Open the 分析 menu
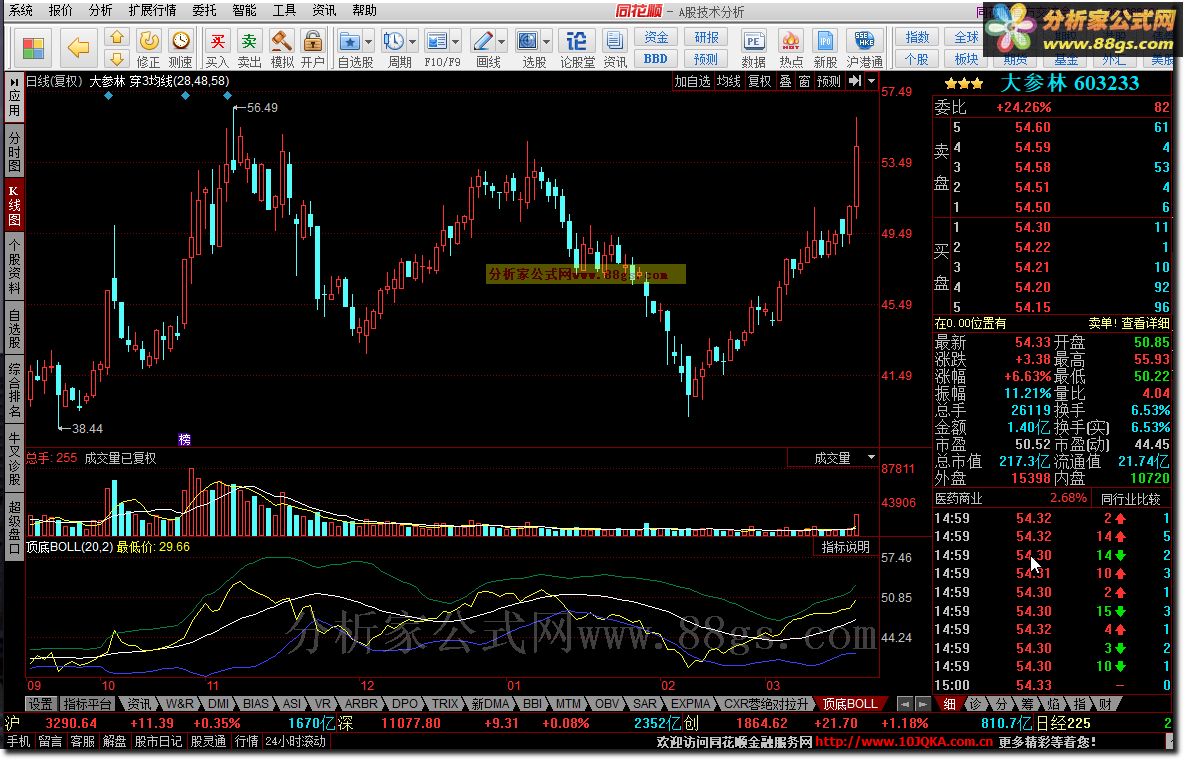 pyautogui.click(x=101, y=11)
